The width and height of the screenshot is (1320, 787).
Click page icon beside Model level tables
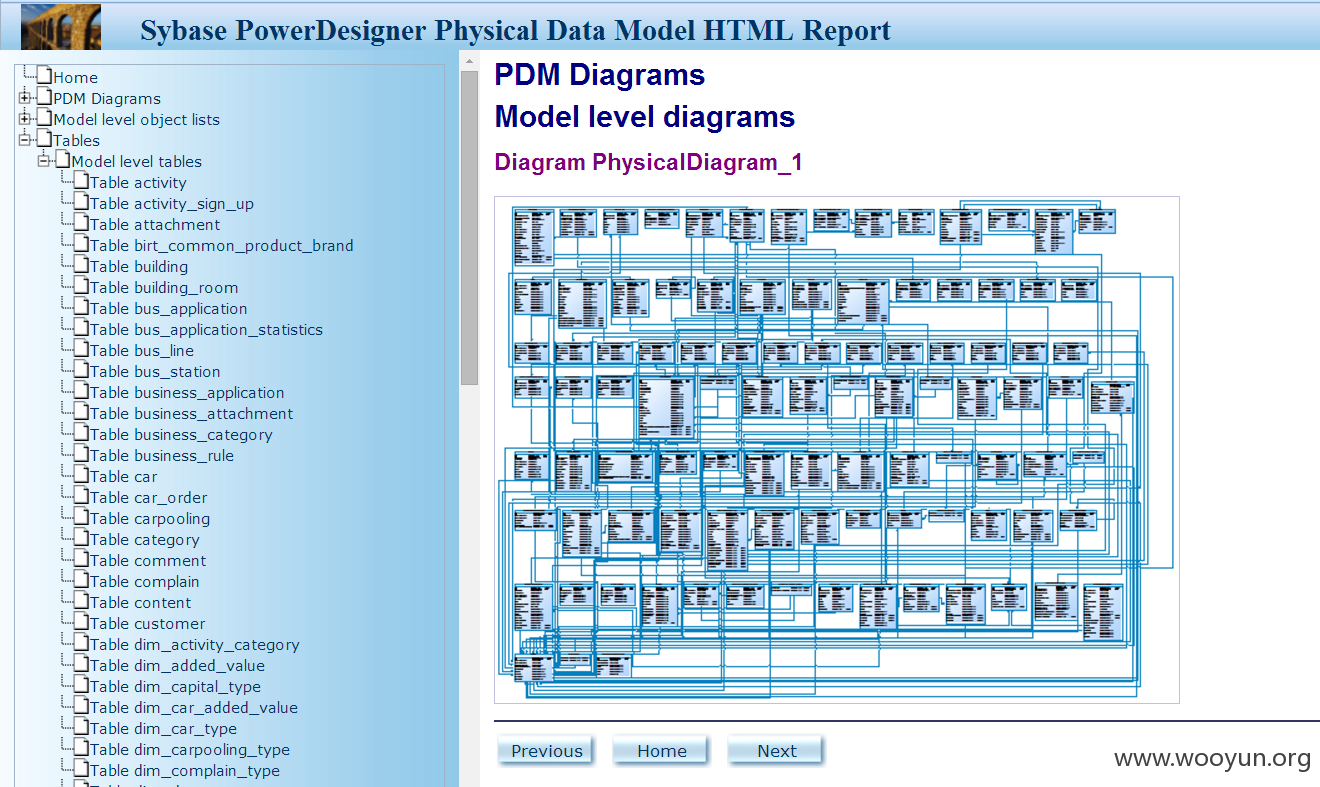[x=62, y=160]
